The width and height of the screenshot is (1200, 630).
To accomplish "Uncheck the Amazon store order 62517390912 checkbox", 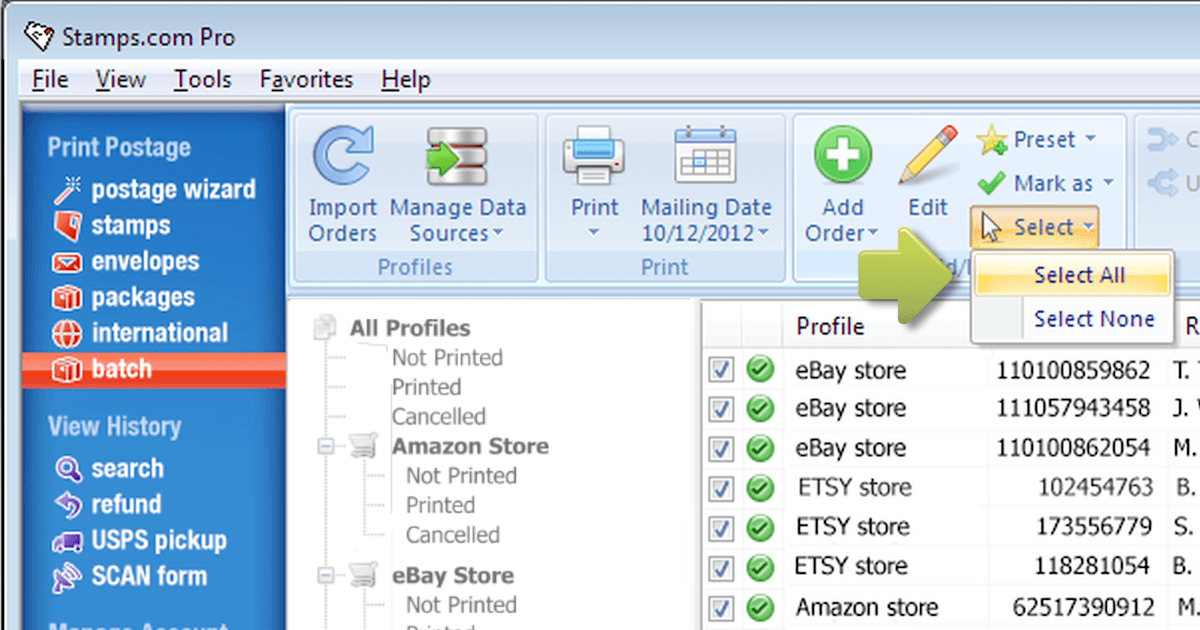I will point(721,607).
